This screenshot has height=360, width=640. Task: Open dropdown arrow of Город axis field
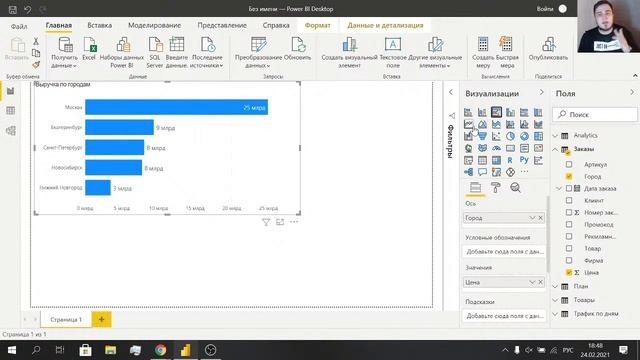point(532,218)
